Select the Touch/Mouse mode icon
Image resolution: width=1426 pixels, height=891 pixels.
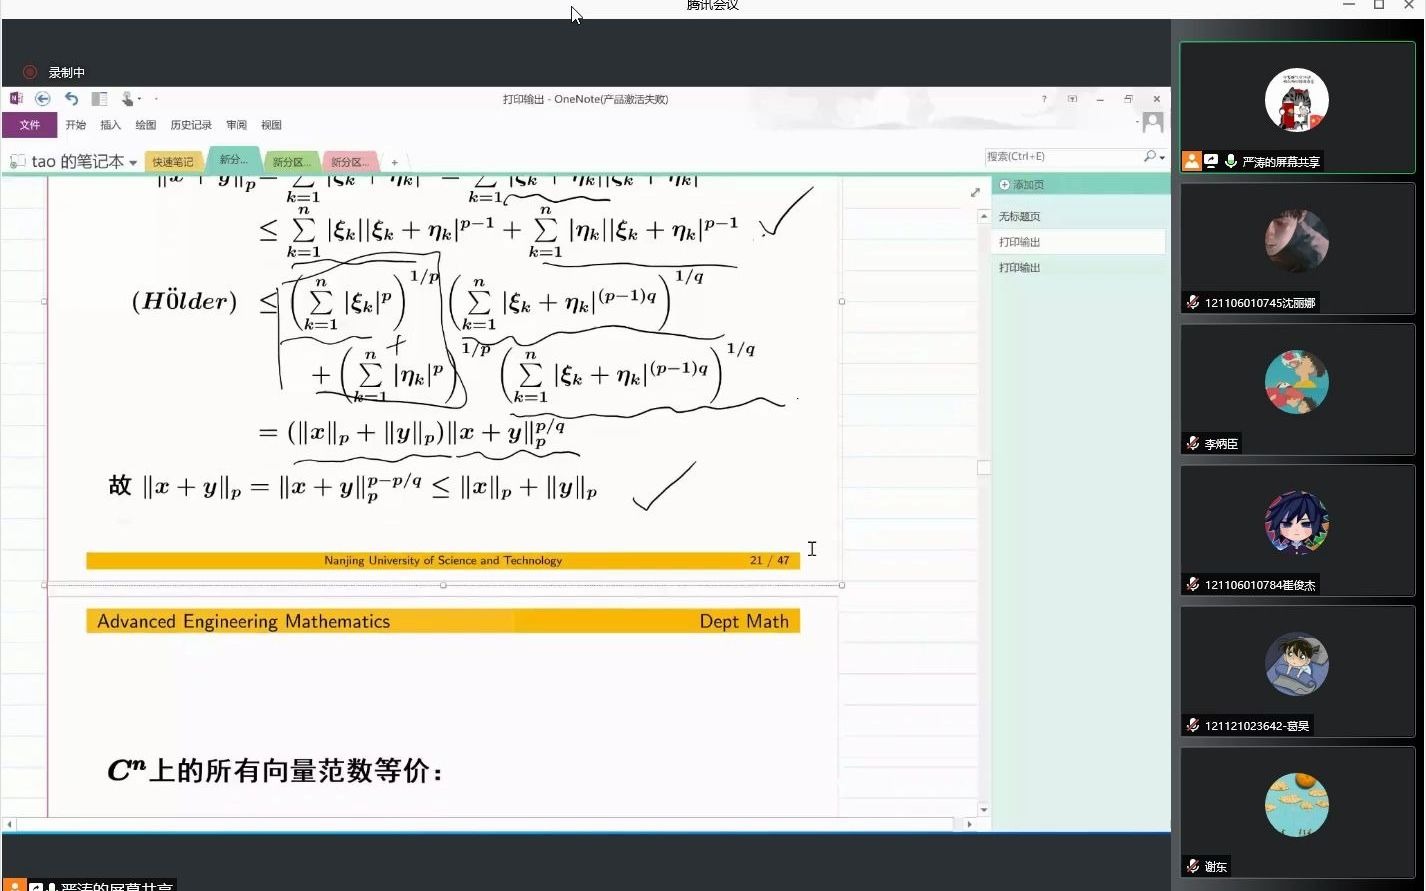(x=127, y=98)
